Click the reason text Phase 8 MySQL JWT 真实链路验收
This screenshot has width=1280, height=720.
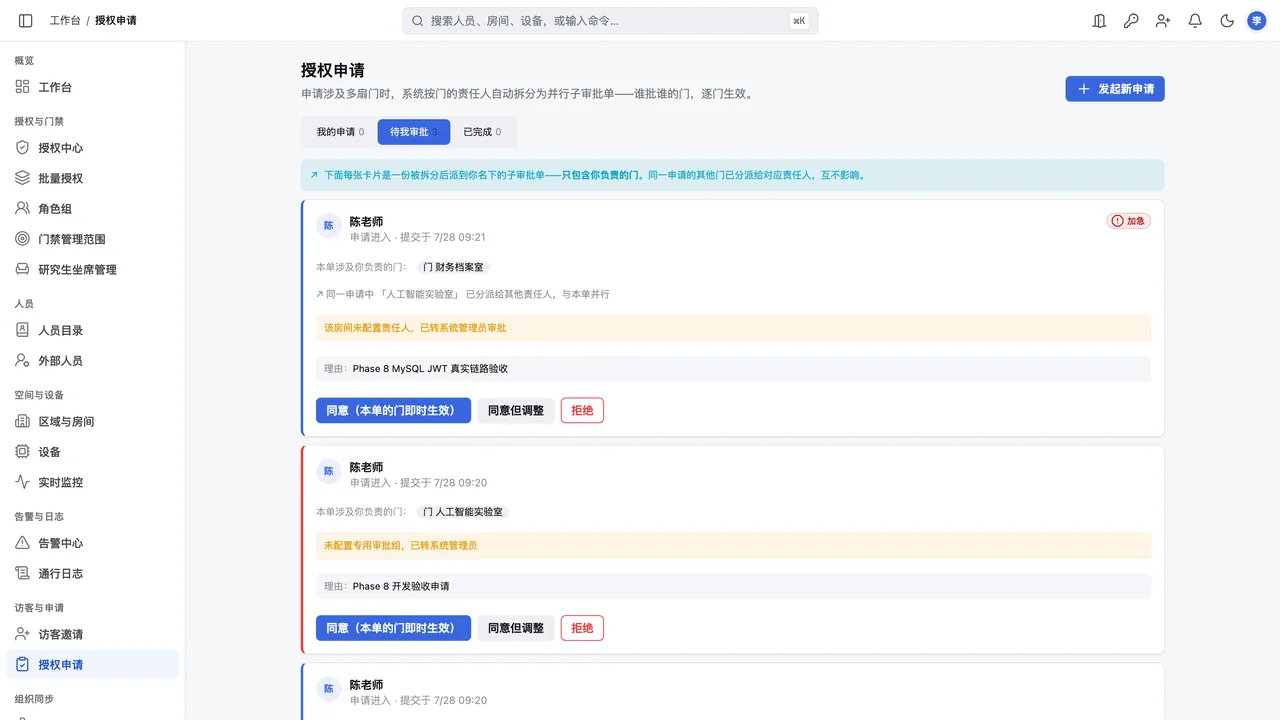point(430,369)
